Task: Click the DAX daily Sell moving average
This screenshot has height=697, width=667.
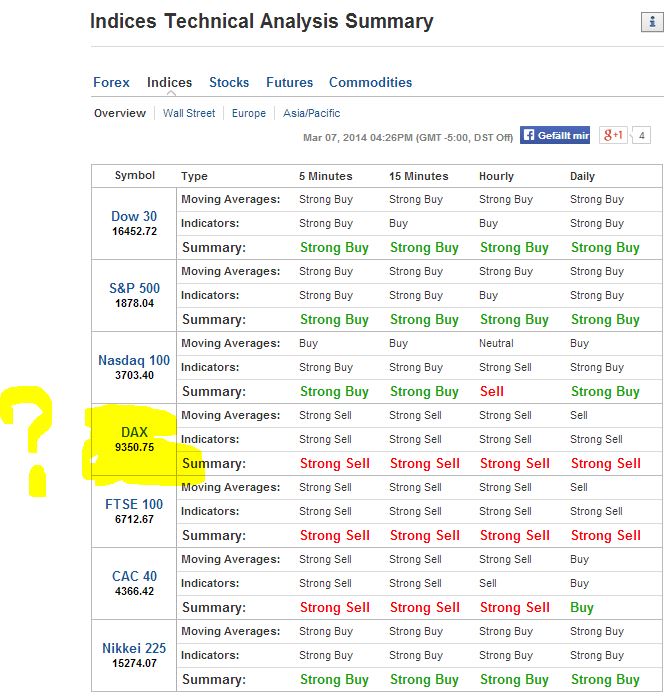Action: [x=579, y=415]
